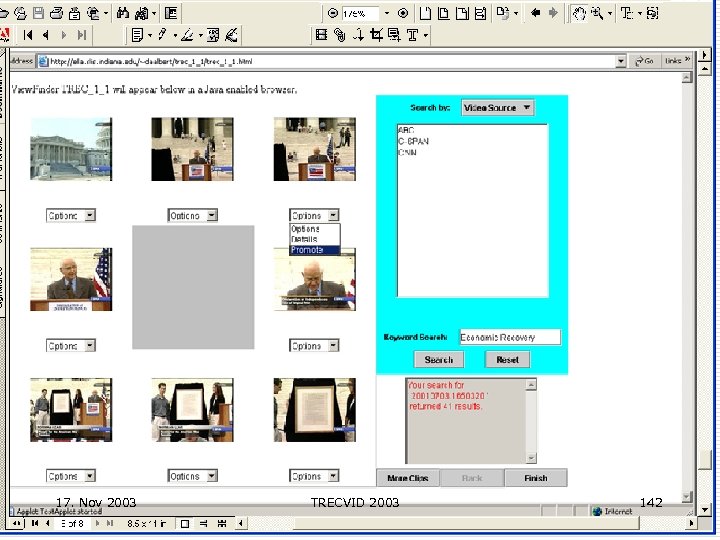Select the Pencil drawing tool
720x540 pixels.
pos(162,35)
